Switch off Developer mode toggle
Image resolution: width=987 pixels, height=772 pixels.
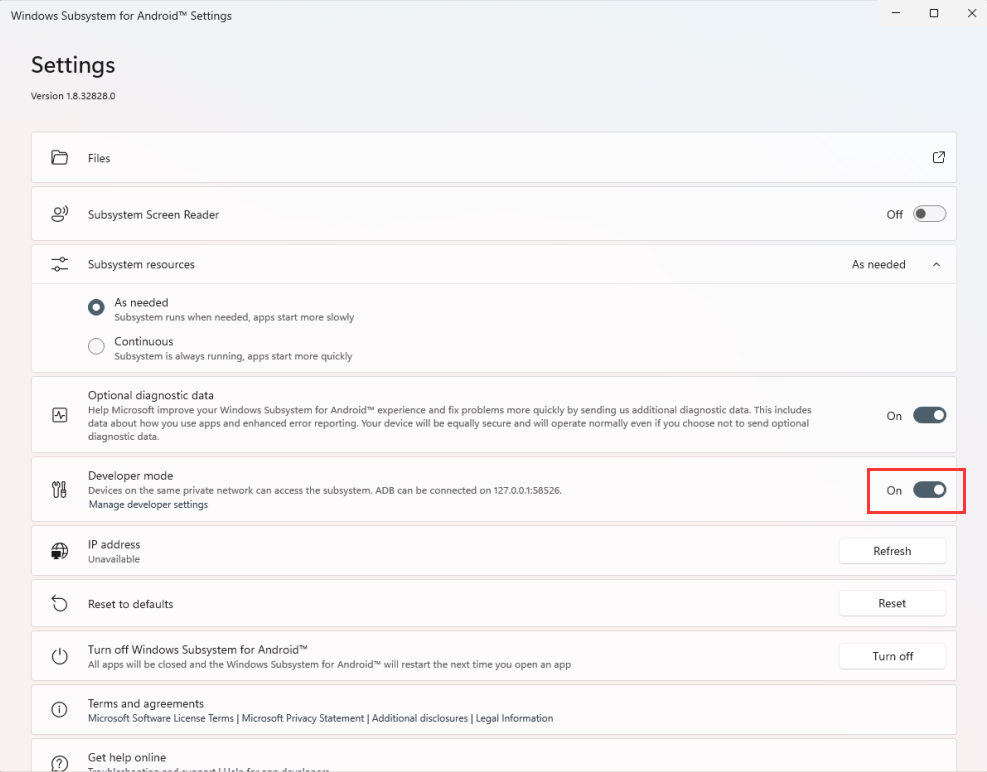click(929, 490)
